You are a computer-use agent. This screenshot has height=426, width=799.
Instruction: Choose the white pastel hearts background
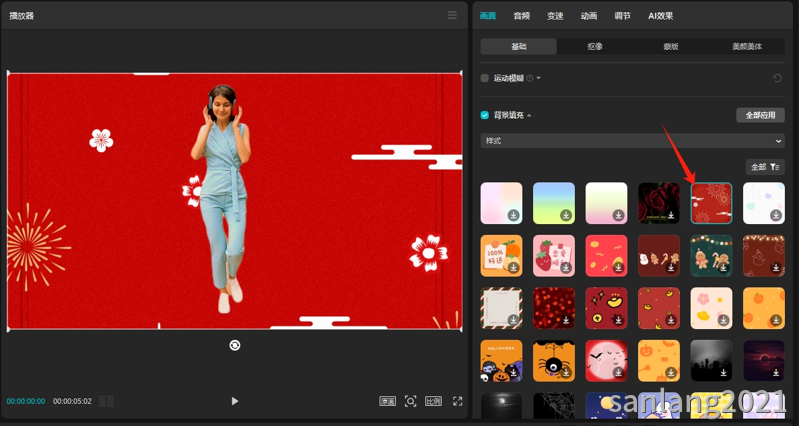coord(764,203)
